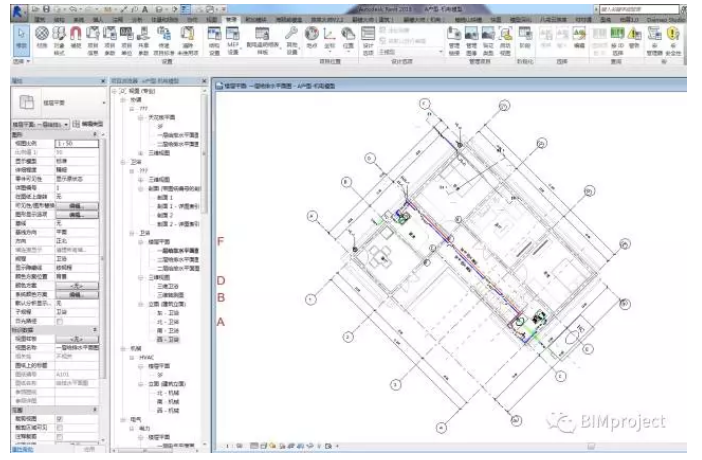Open the Macro Manager

[x=655, y=40]
